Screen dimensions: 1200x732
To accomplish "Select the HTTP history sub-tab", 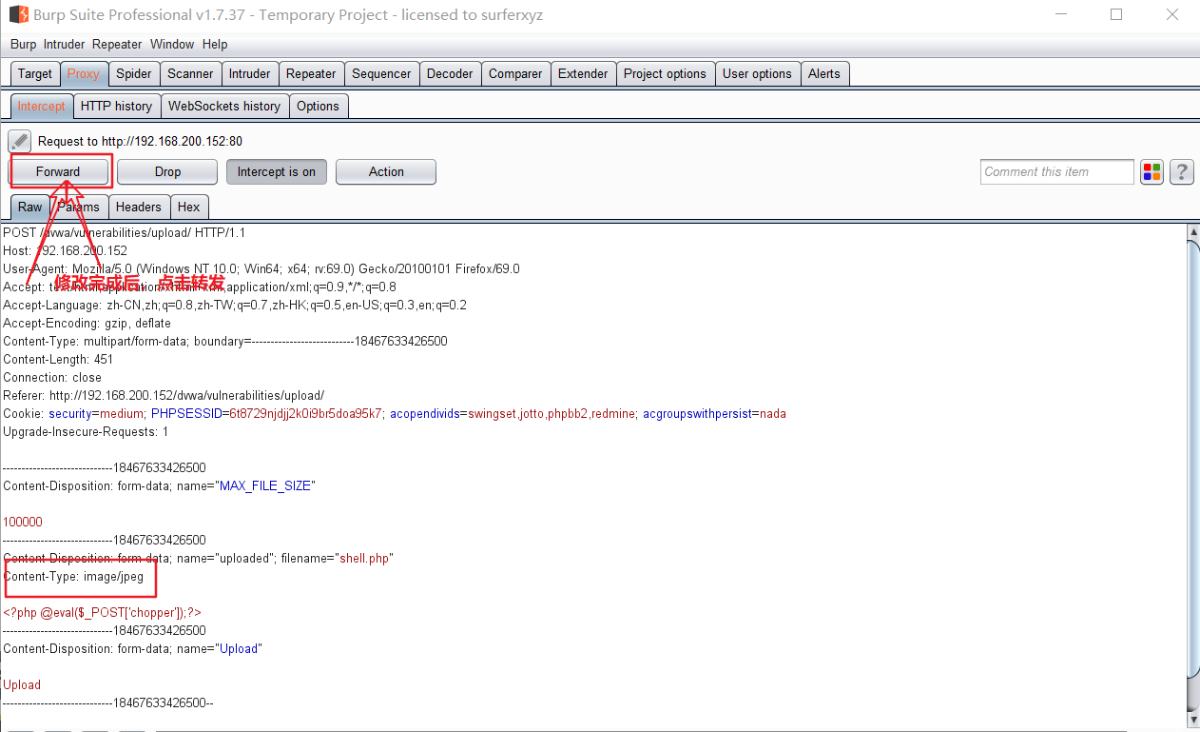I will (x=116, y=106).
